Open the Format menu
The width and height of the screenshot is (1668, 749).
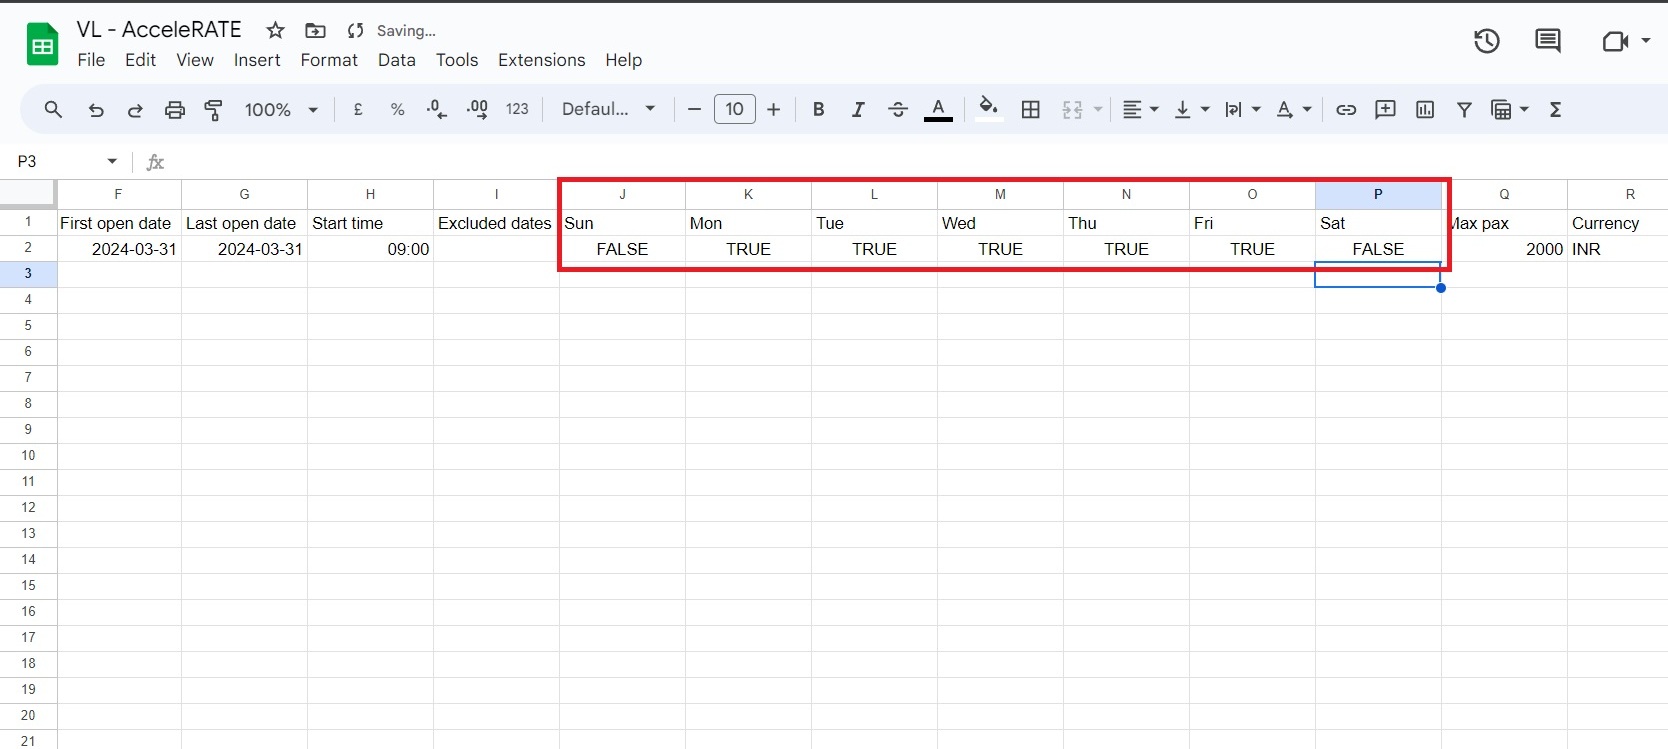pyautogui.click(x=329, y=60)
